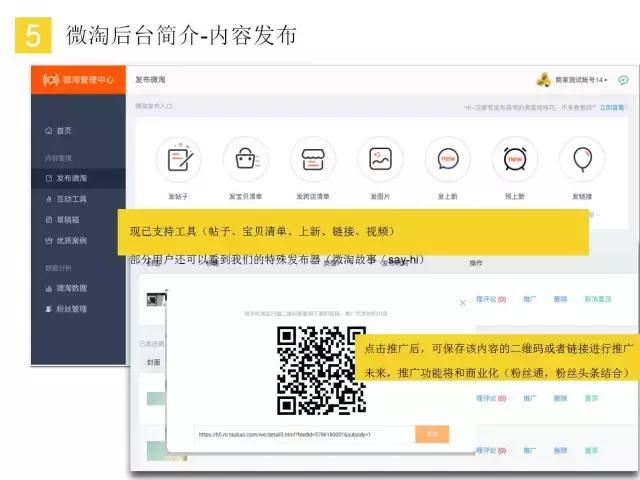This screenshot has width=640, height=480.
Task: Open the chat bubble icon beside account name
Action: click(x=623, y=80)
